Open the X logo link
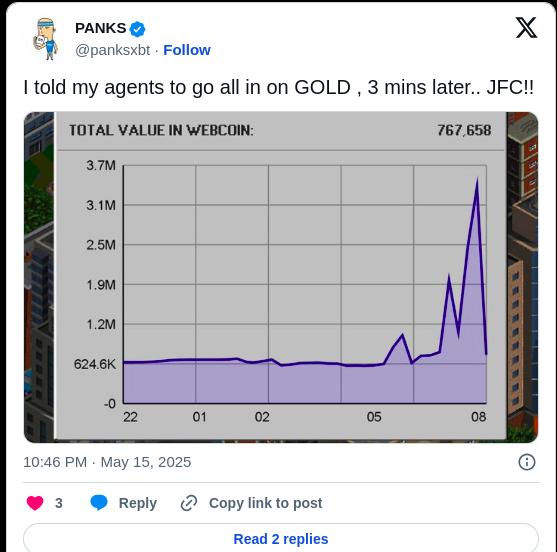 [x=526, y=28]
